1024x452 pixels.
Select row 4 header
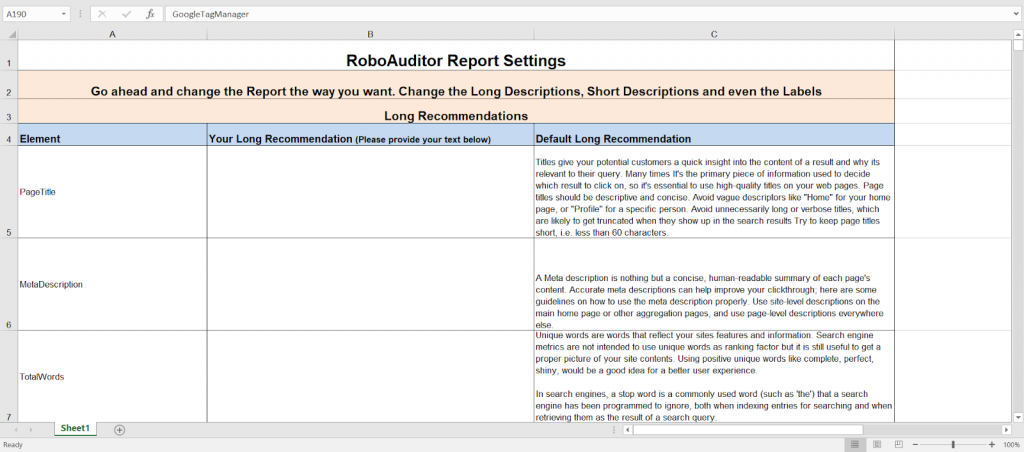pyautogui.click(x=8, y=135)
